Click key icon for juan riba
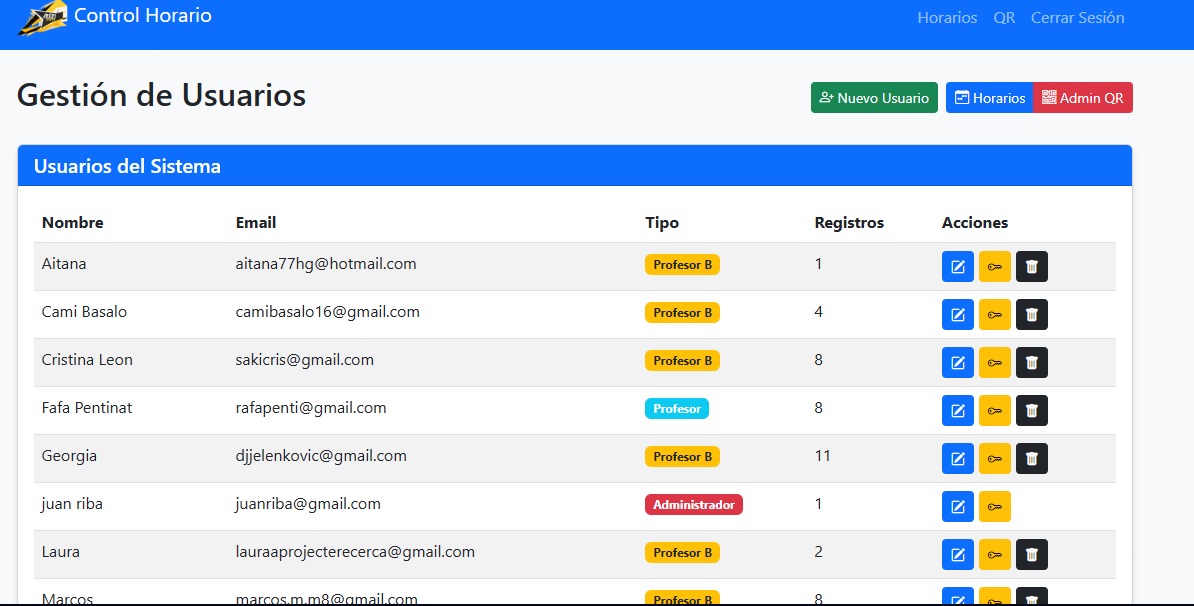The height and width of the screenshot is (606, 1194). click(994, 507)
